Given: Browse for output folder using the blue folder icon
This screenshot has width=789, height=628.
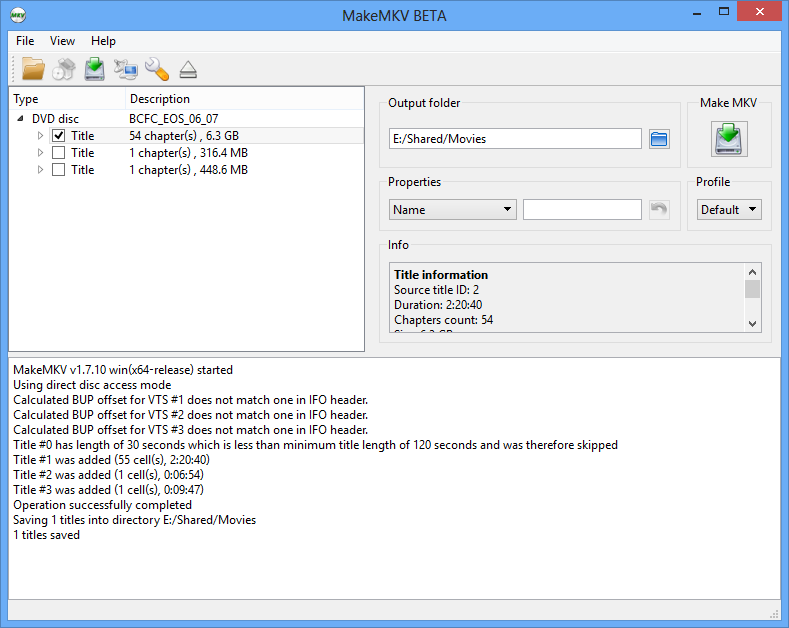Looking at the screenshot, I should coord(659,139).
